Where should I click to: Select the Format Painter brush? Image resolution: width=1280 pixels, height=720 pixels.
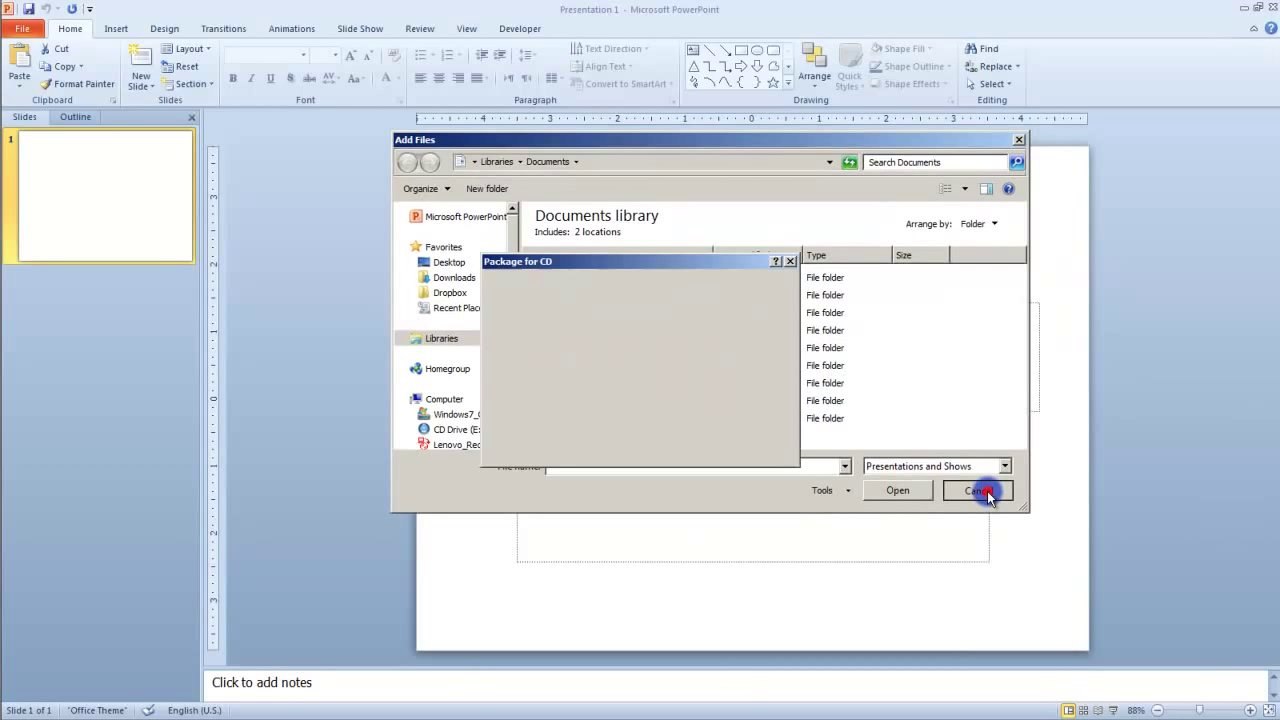click(x=77, y=84)
